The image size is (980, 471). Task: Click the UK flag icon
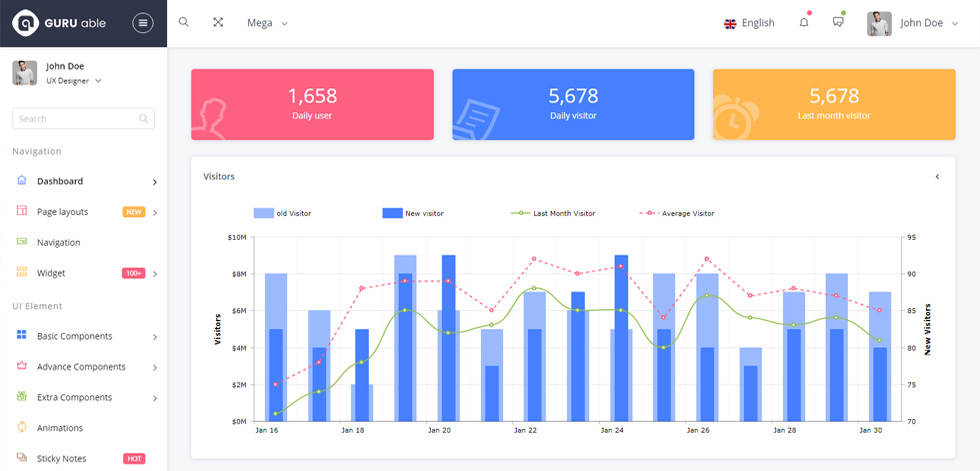(730, 24)
